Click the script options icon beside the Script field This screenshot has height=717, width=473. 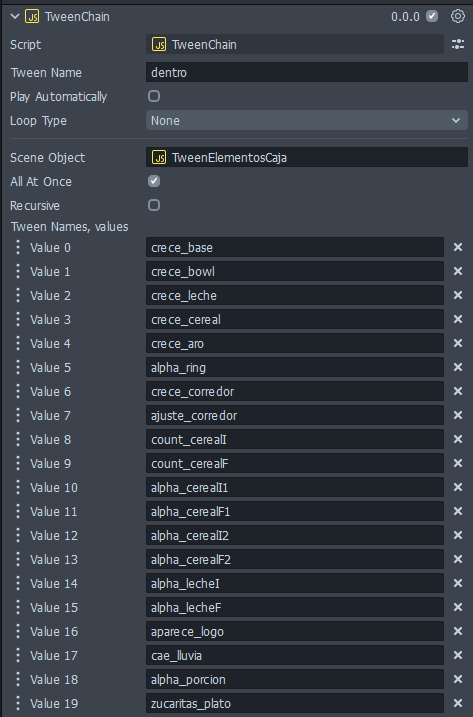pyautogui.click(x=457, y=44)
